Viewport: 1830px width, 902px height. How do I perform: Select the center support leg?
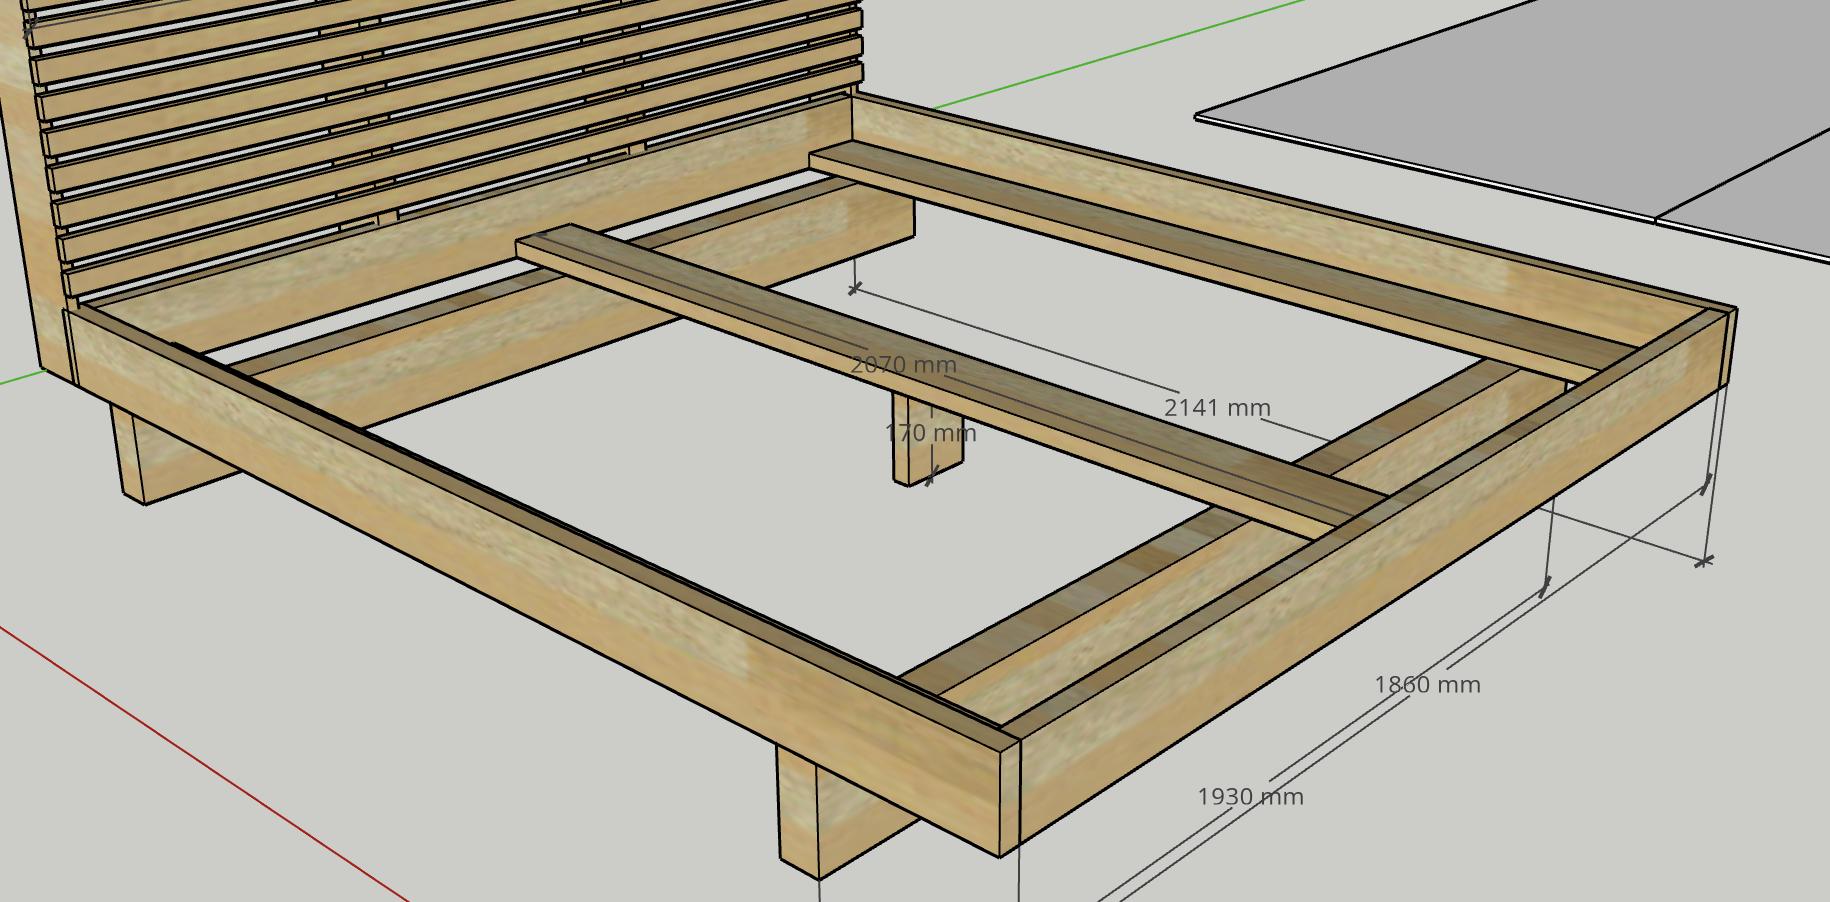(x=926, y=440)
